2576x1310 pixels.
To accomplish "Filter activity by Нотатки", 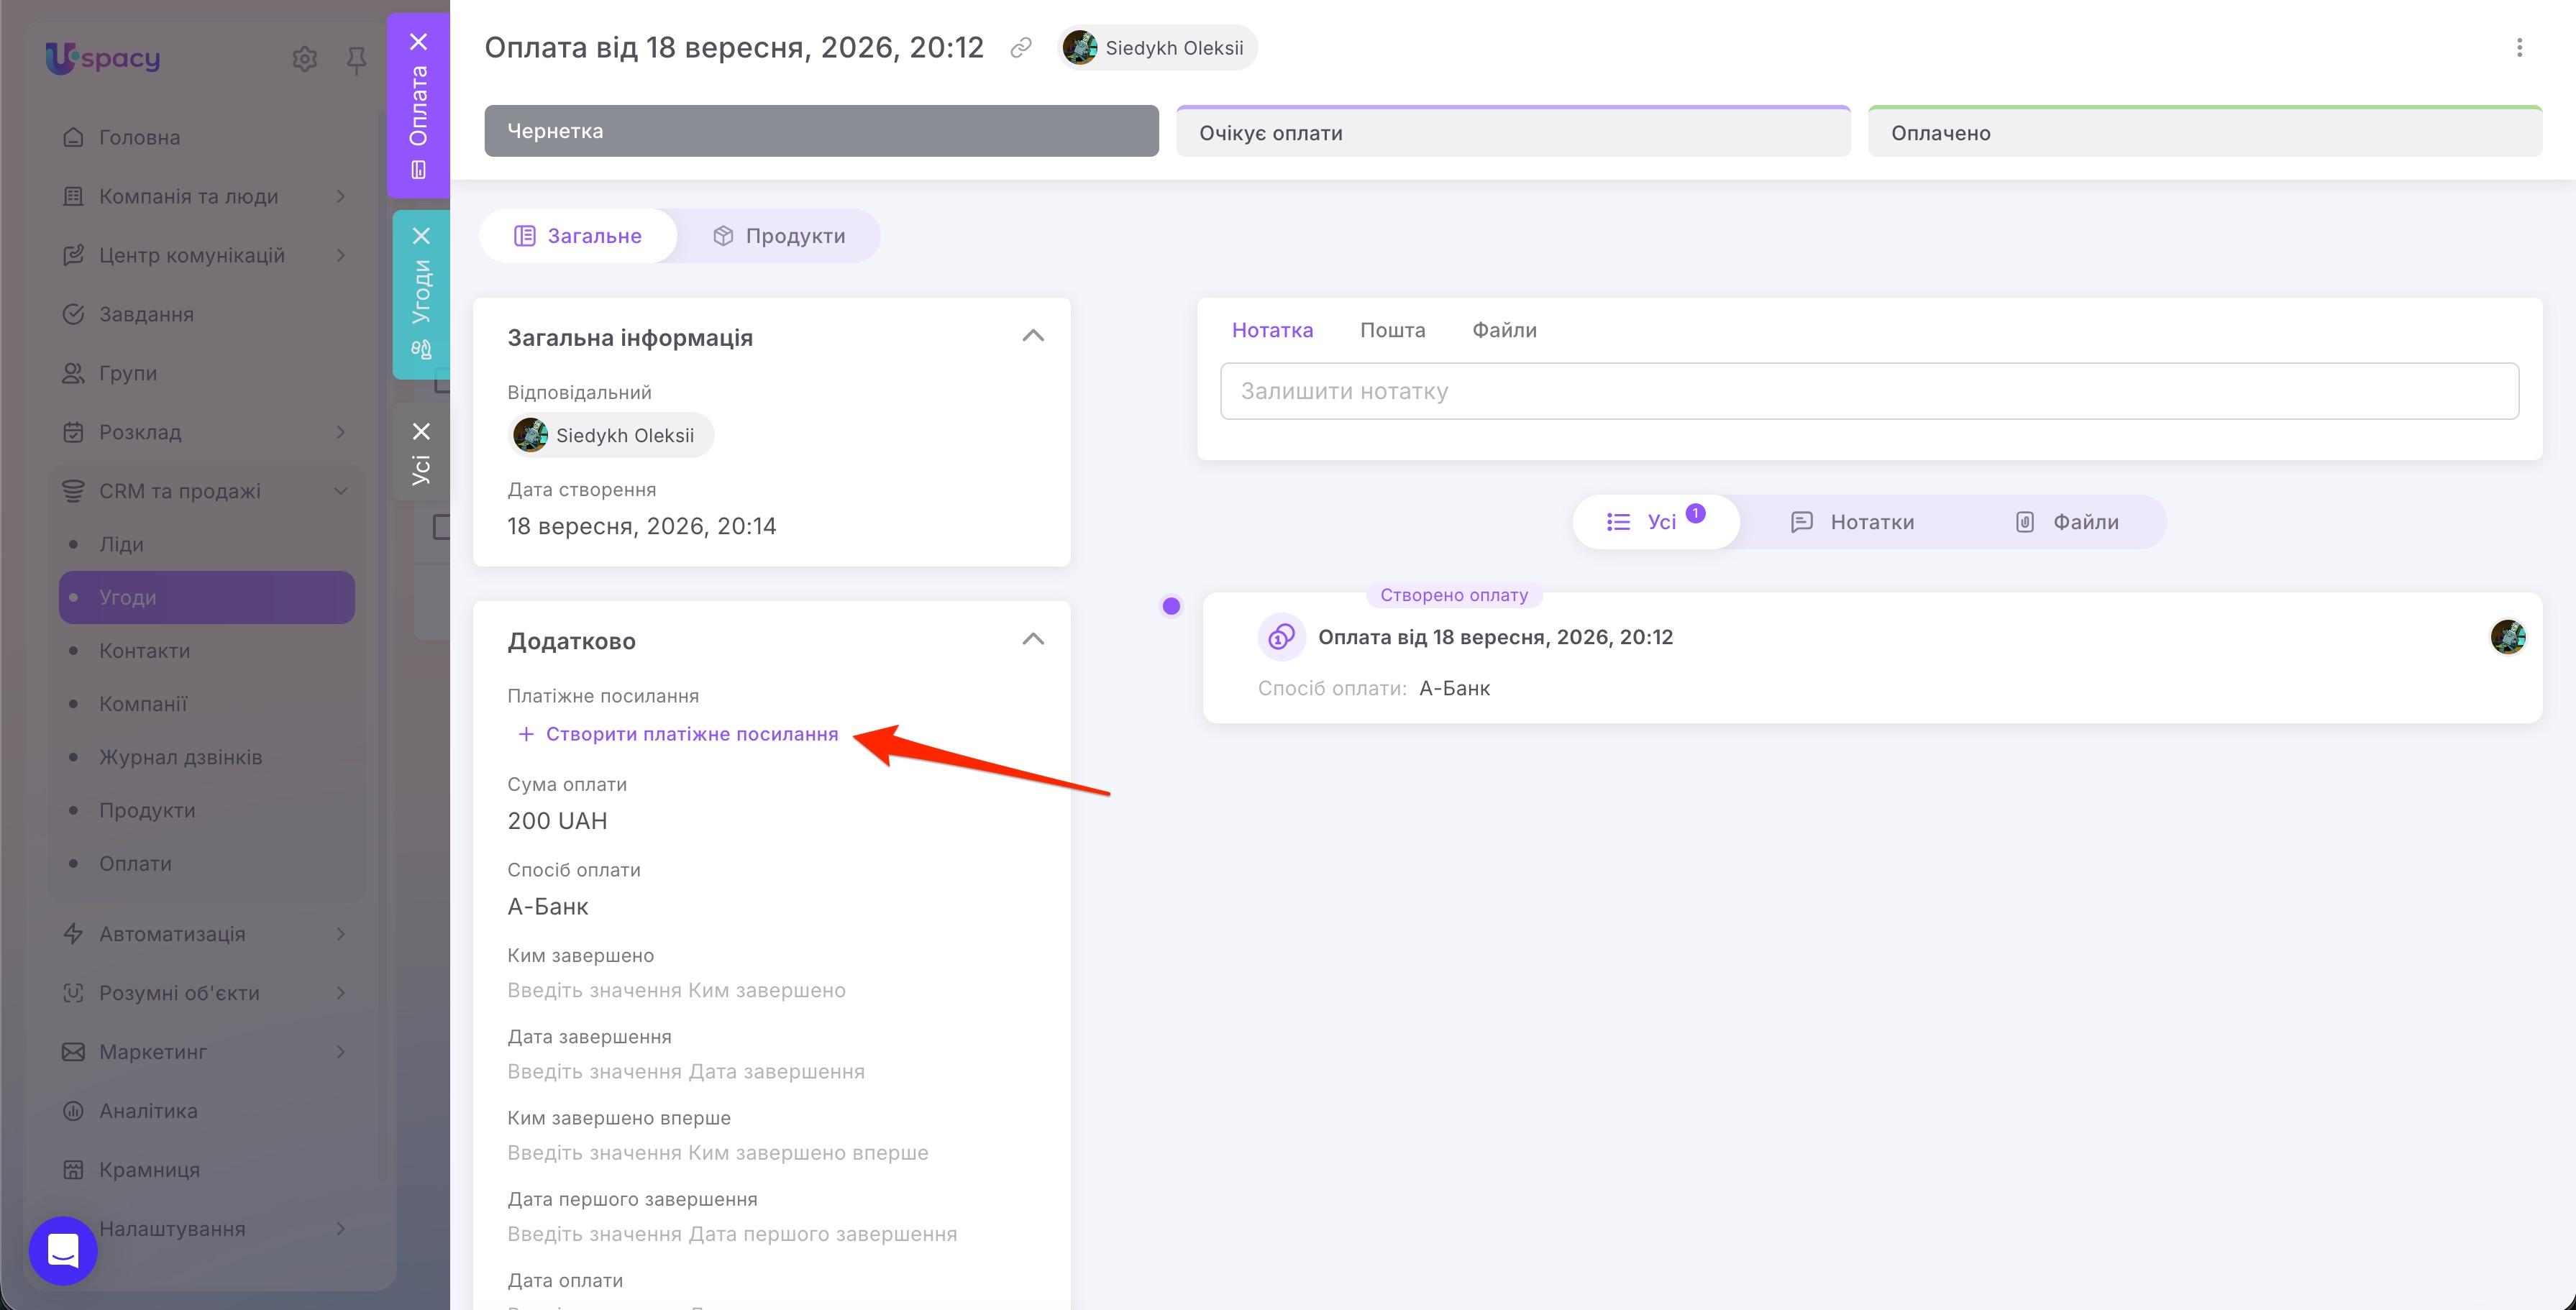I will pyautogui.click(x=1852, y=522).
